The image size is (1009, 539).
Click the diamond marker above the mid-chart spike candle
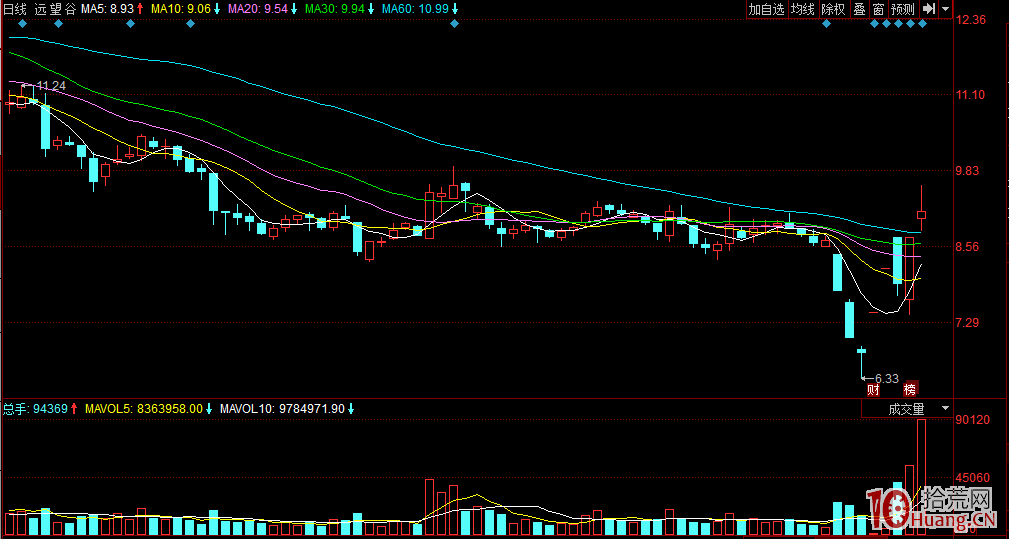click(454, 24)
